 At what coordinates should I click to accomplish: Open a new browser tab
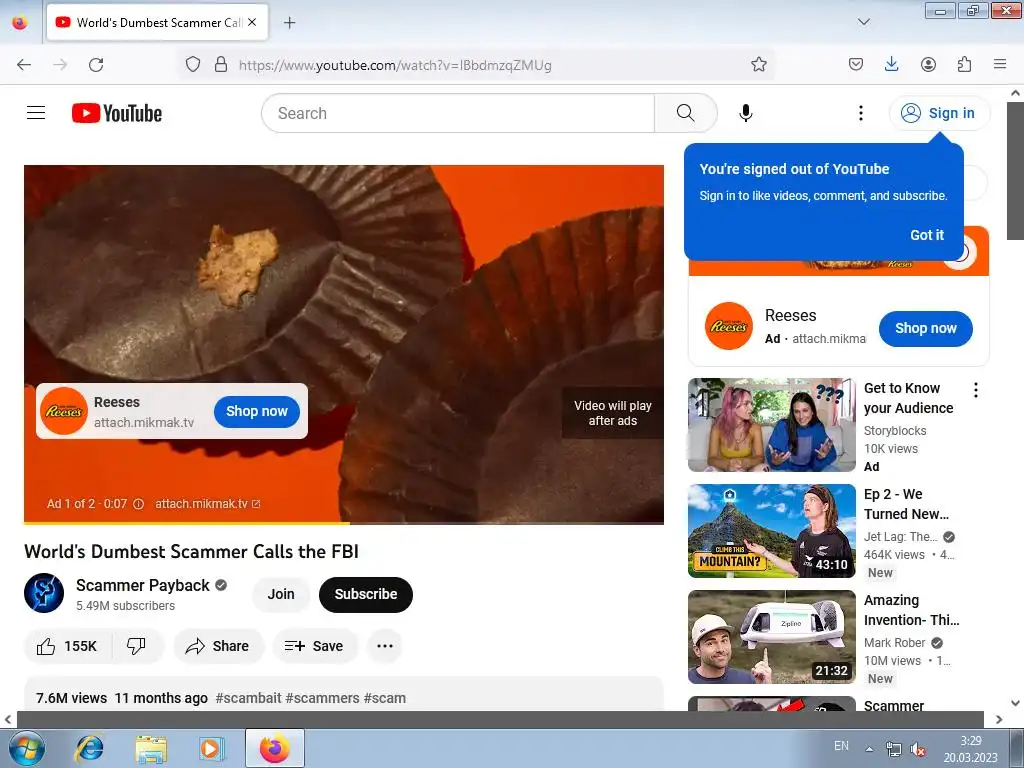pos(289,22)
